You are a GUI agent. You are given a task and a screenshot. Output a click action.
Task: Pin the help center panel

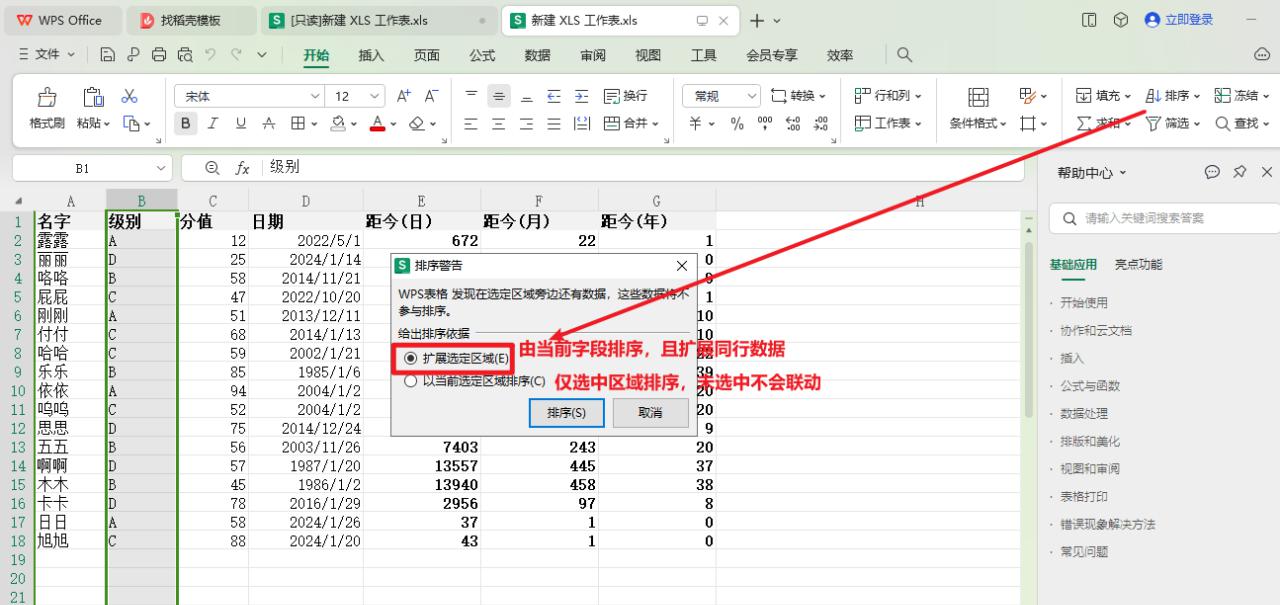coord(1240,172)
